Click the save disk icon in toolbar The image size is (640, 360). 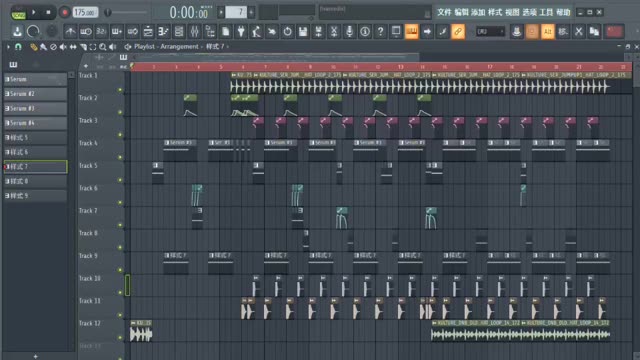pyautogui.click(x=303, y=31)
